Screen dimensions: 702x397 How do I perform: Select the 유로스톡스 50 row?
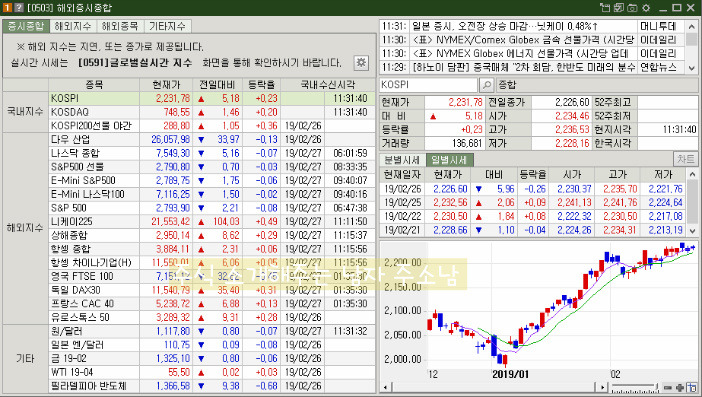click(x=212, y=317)
